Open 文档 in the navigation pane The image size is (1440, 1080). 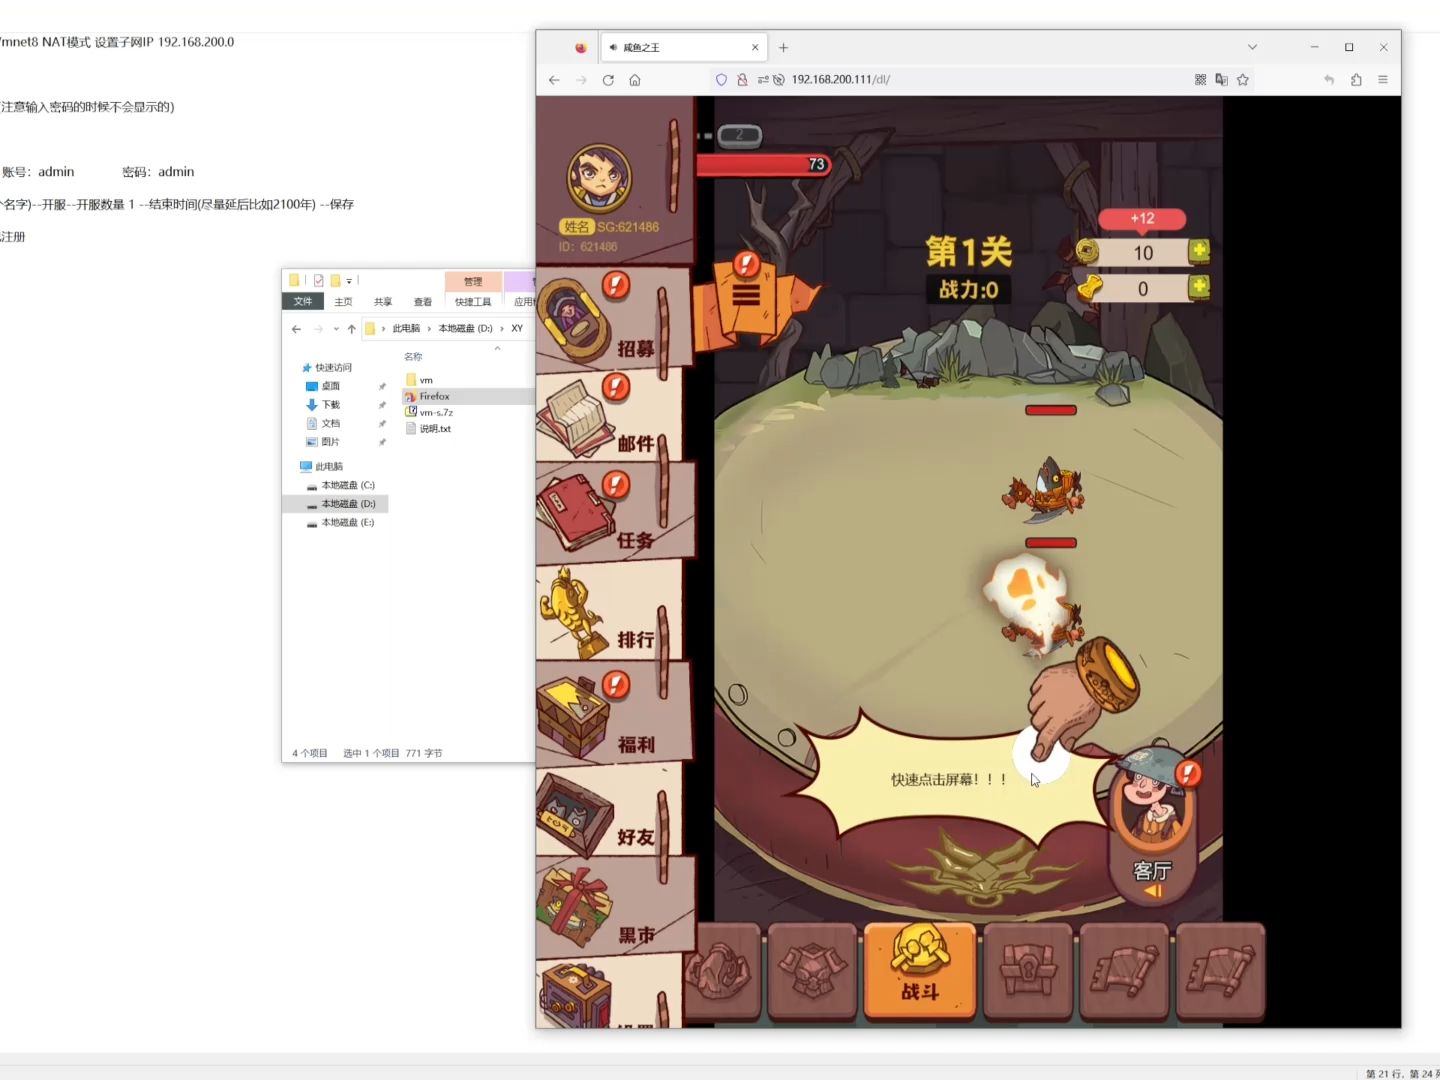tap(330, 423)
